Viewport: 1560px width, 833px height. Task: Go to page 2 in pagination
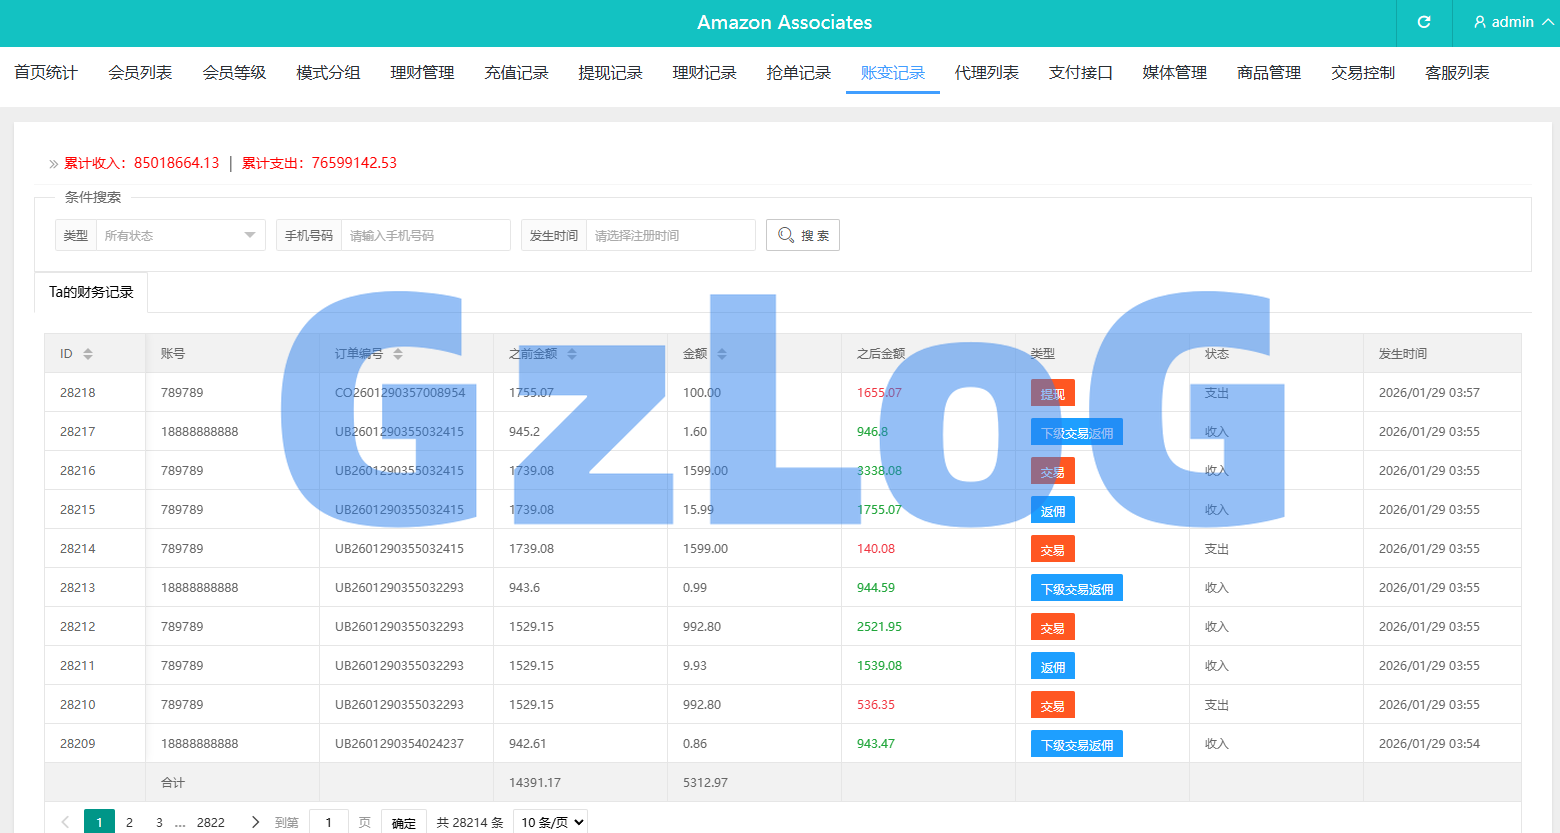[x=129, y=822]
